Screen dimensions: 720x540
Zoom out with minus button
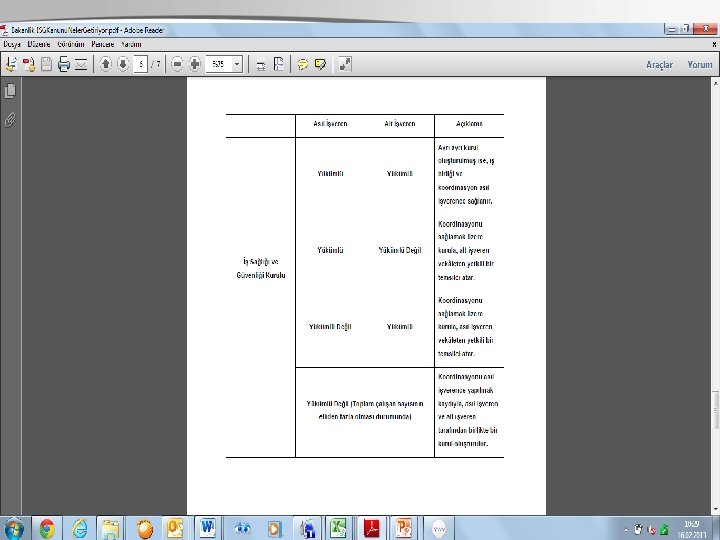tap(177, 64)
